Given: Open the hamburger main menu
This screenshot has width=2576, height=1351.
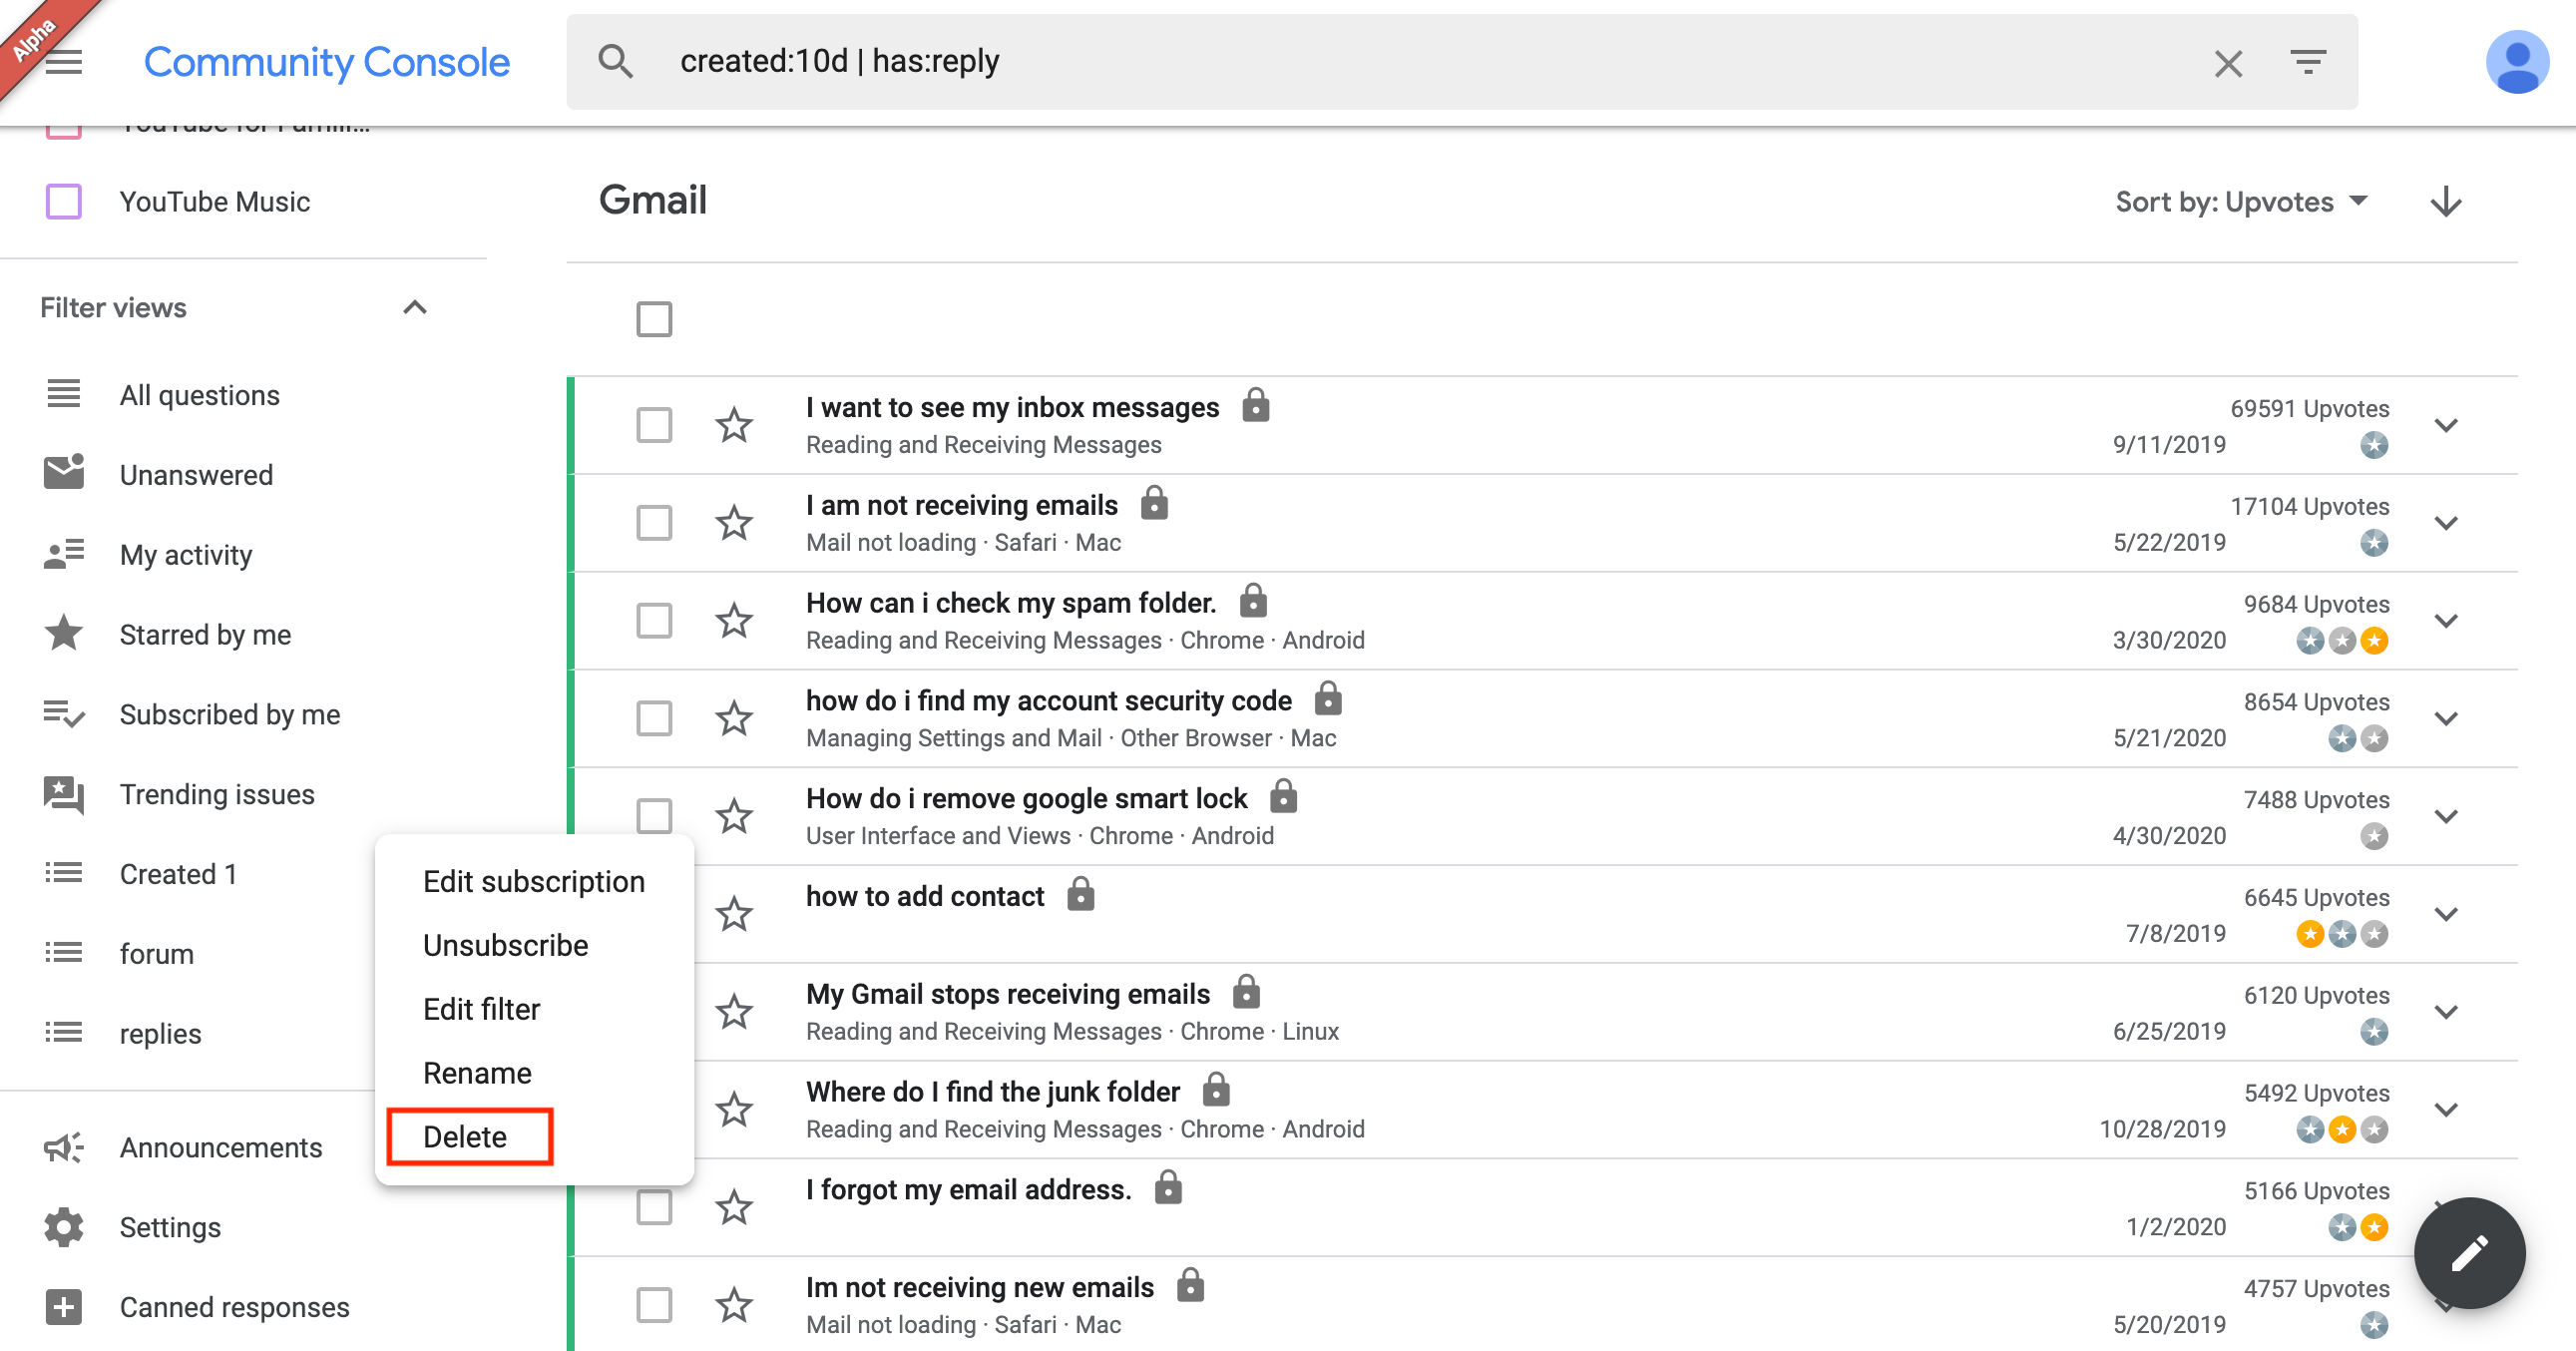Looking at the screenshot, I should 64,62.
